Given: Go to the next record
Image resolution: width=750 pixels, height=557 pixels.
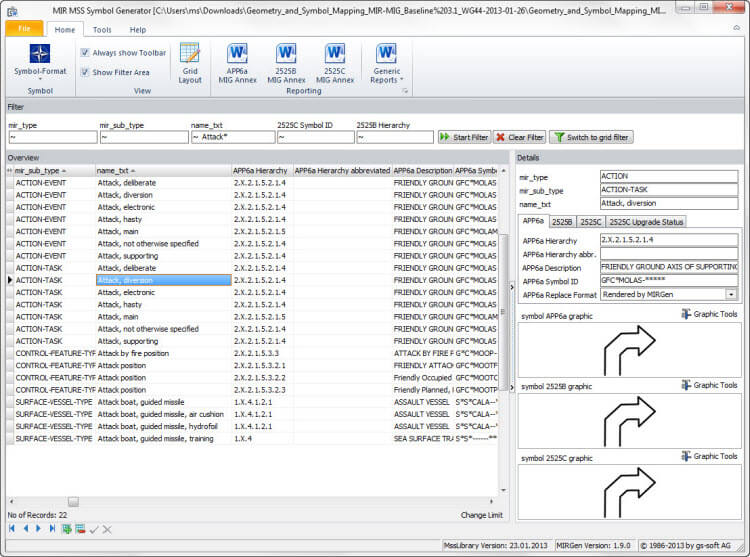Looking at the screenshot, I should [38, 529].
